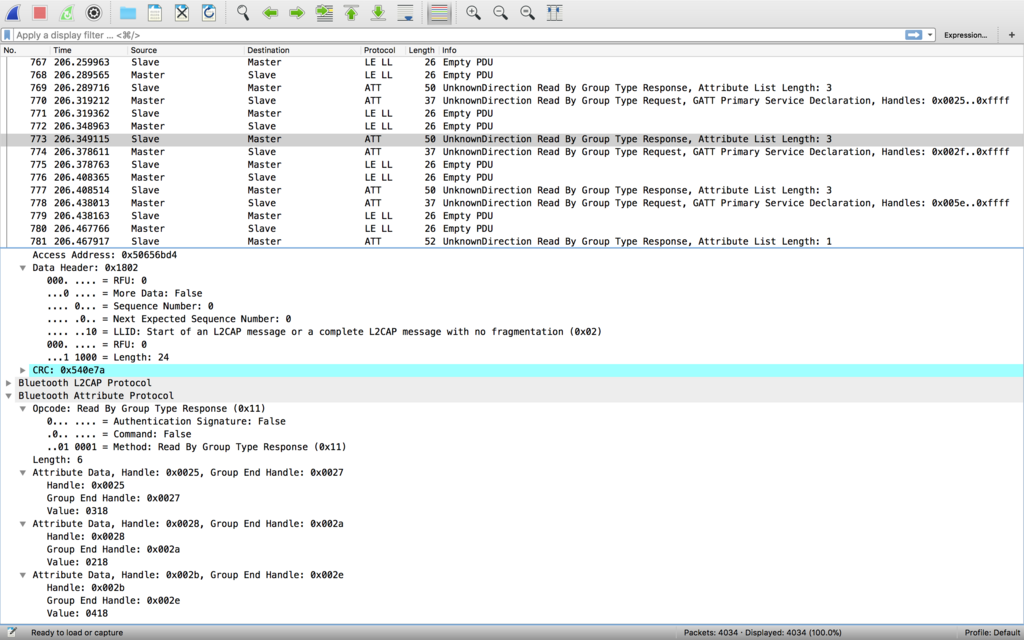Viewport: 1024px width, 640px height.
Task: Open expert info status bar icon
Action: point(11,632)
